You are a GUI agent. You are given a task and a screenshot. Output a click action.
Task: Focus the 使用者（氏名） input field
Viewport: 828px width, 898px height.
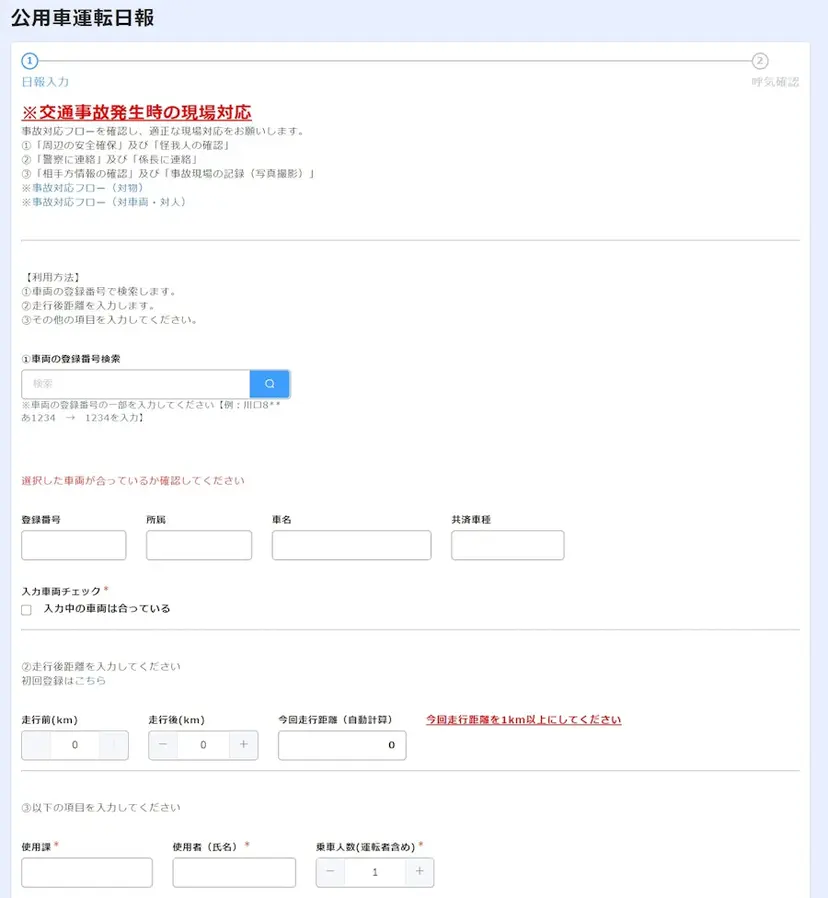click(234, 872)
